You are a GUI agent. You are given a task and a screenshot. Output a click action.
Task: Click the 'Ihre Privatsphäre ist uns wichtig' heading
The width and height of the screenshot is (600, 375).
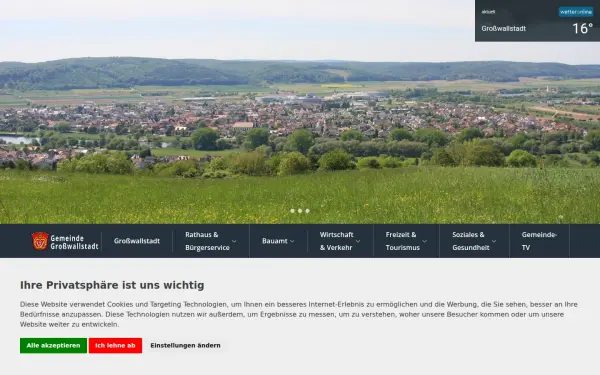click(x=112, y=285)
